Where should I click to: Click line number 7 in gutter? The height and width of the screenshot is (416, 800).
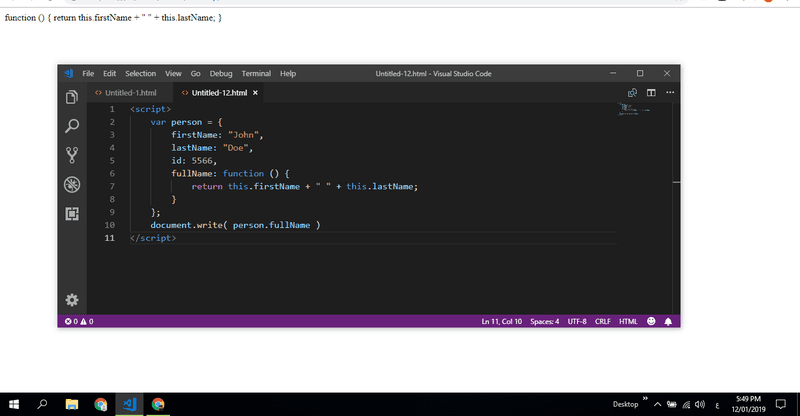click(x=112, y=186)
